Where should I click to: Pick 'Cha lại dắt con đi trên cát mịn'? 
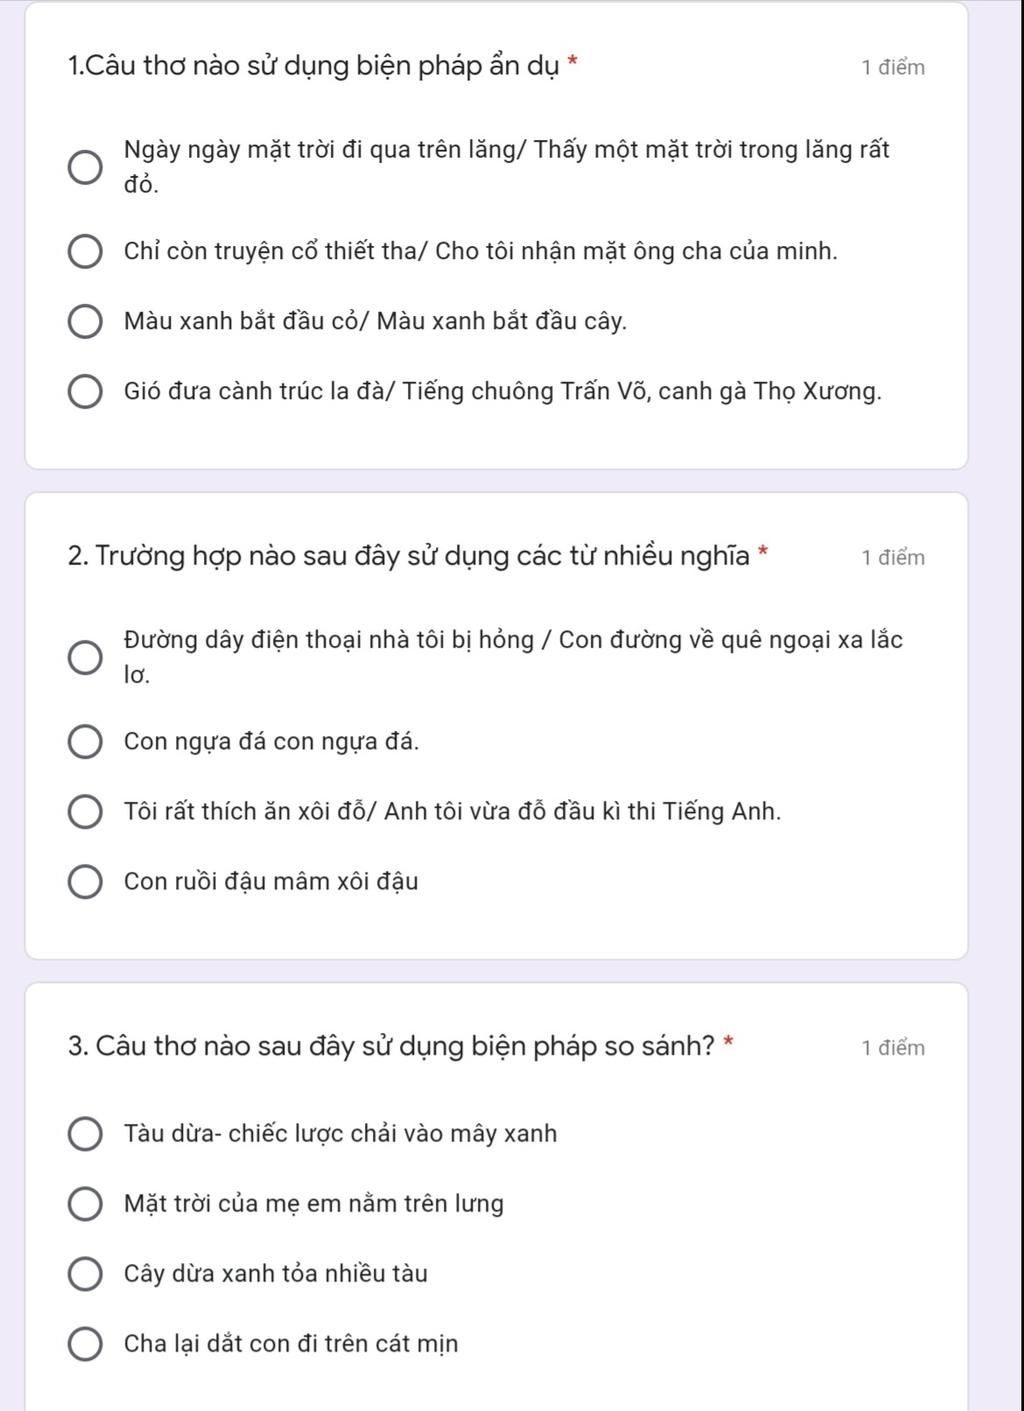(x=84, y=1344)
